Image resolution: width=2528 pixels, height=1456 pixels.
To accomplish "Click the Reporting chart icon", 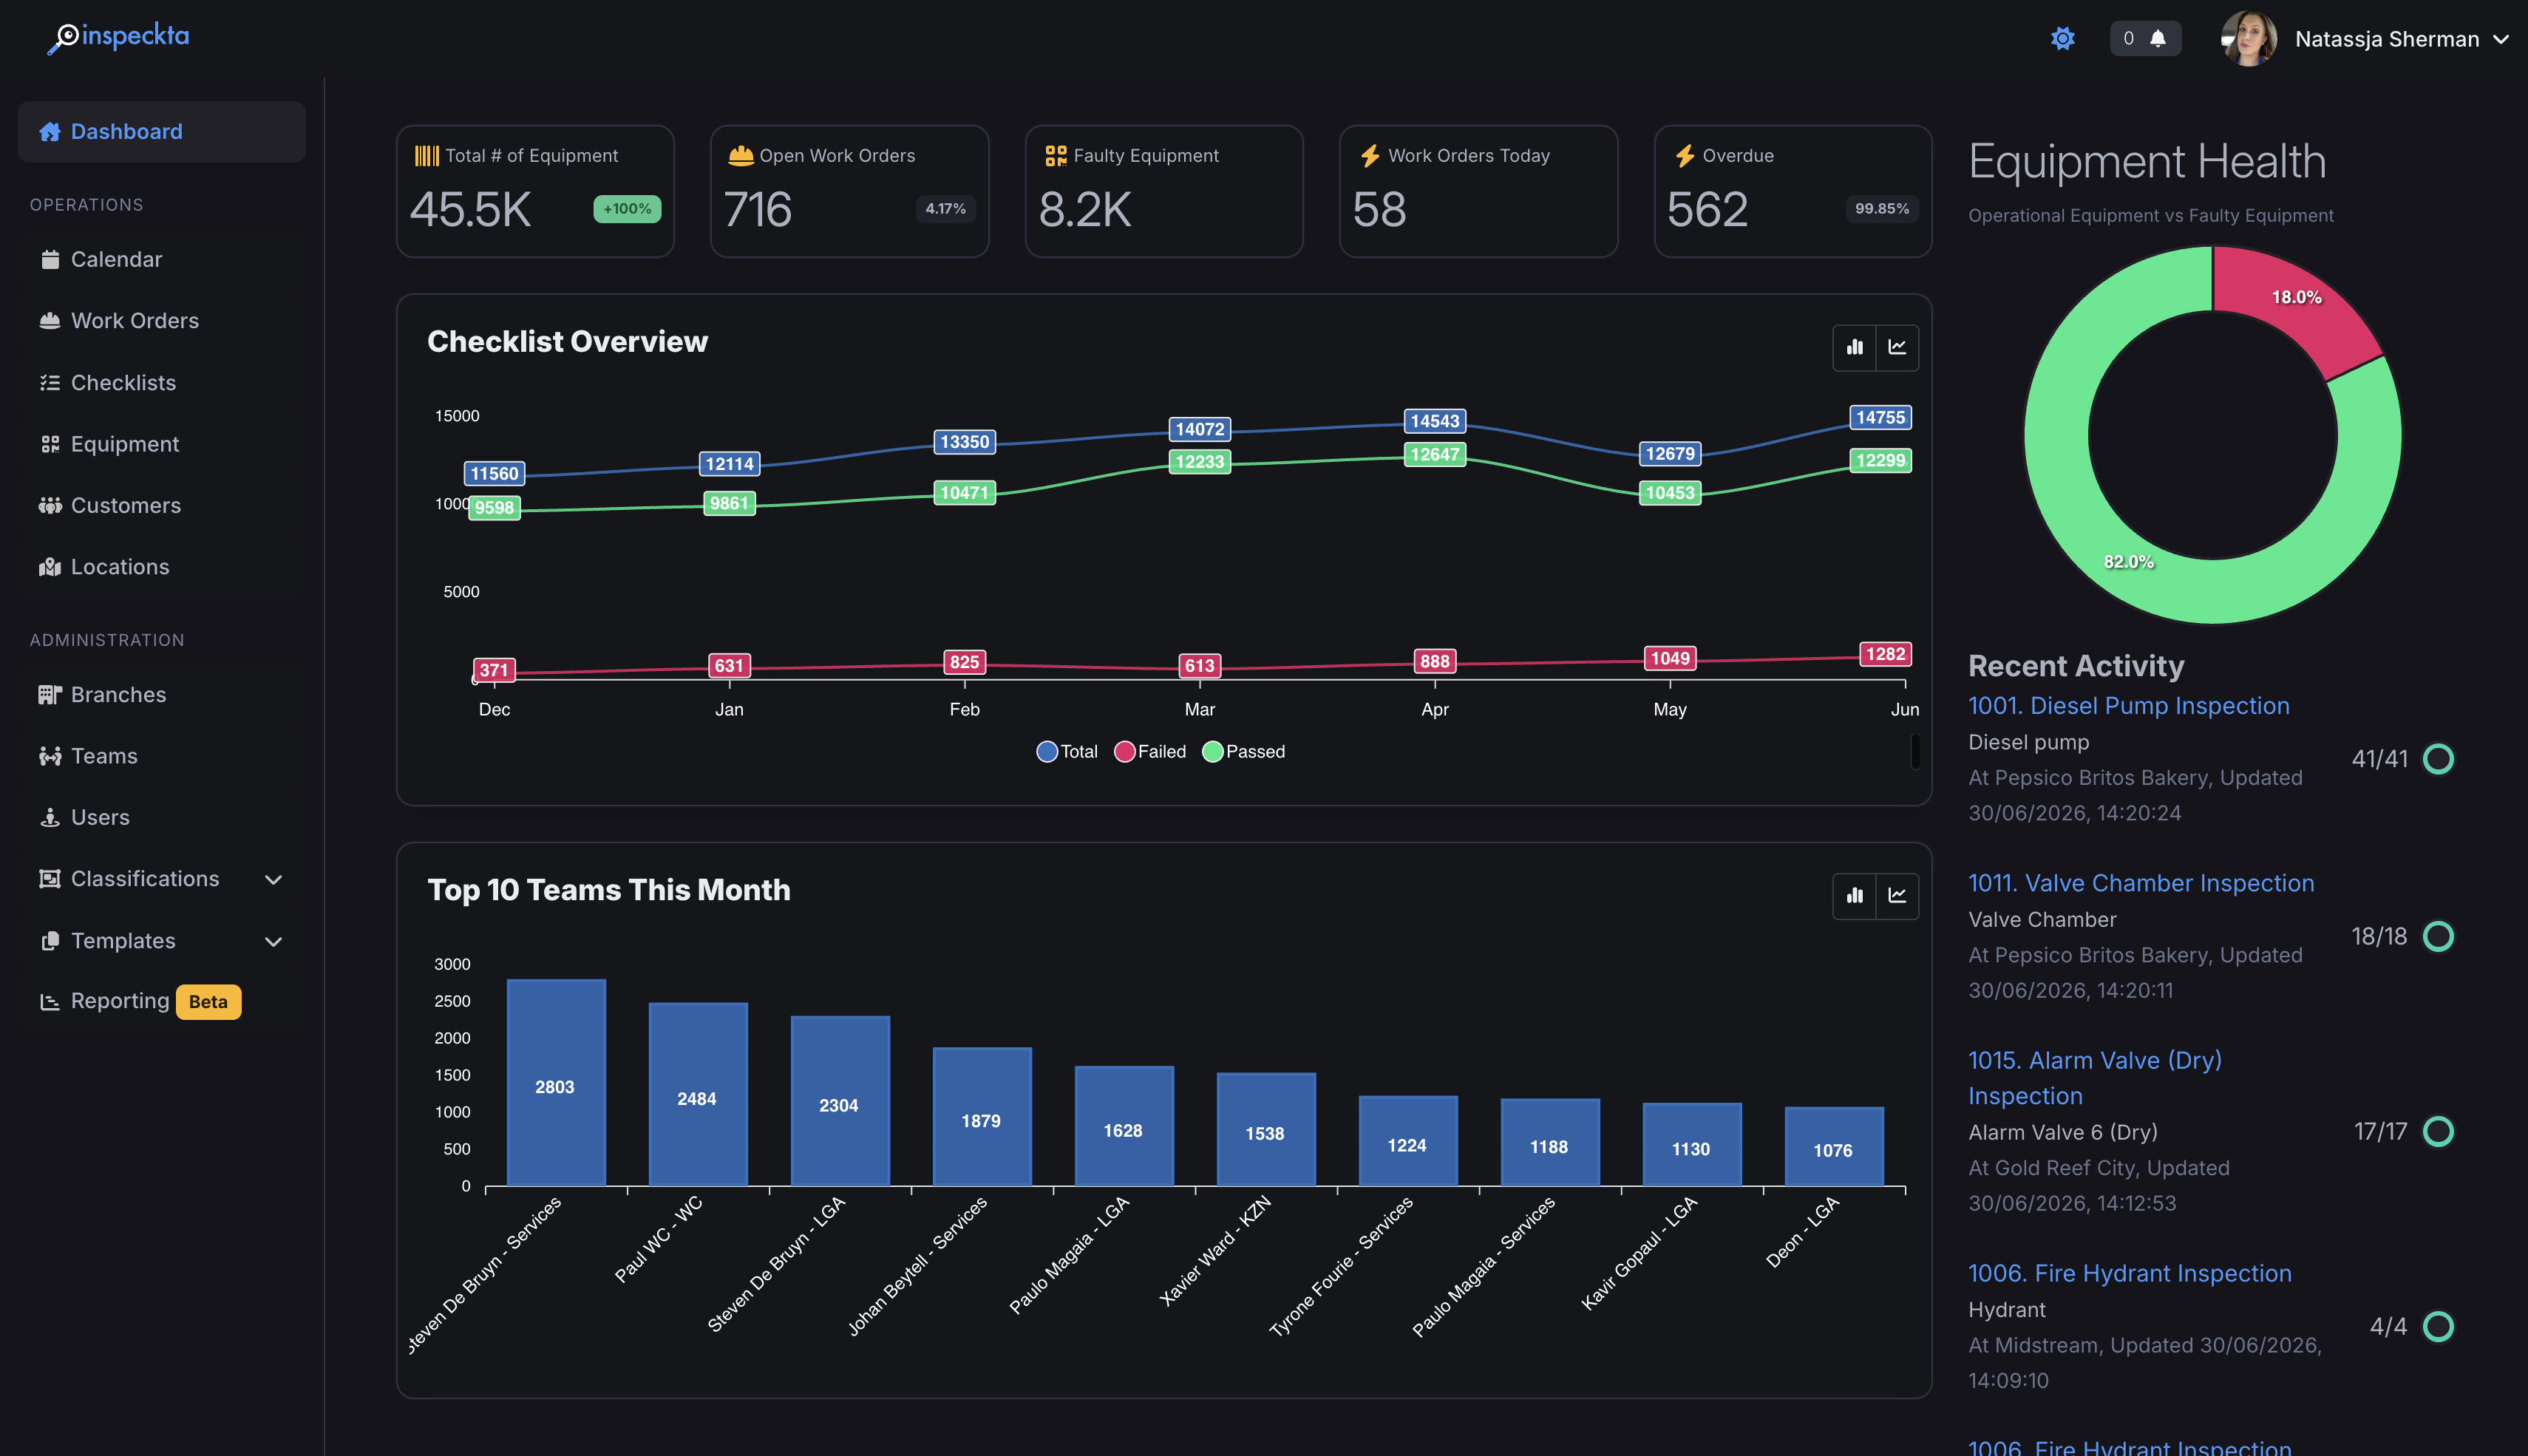I will coord(50,1002).
